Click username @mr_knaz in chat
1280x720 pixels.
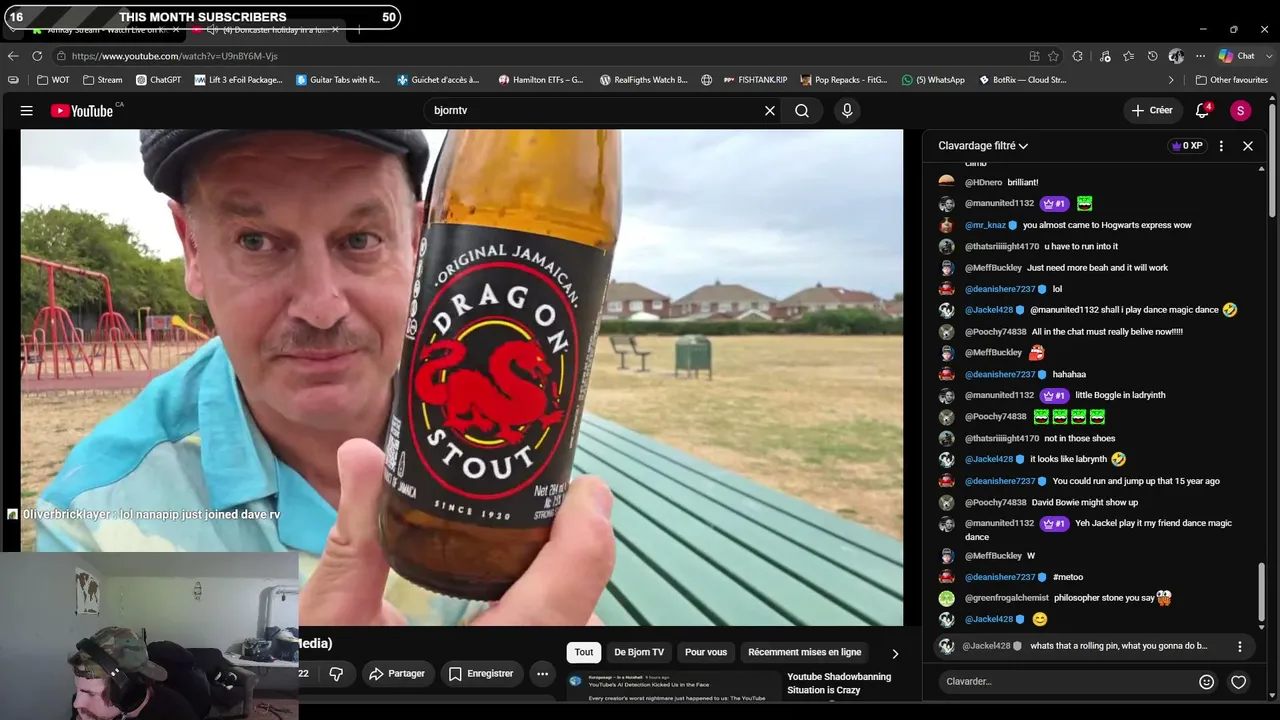point(985,225)
